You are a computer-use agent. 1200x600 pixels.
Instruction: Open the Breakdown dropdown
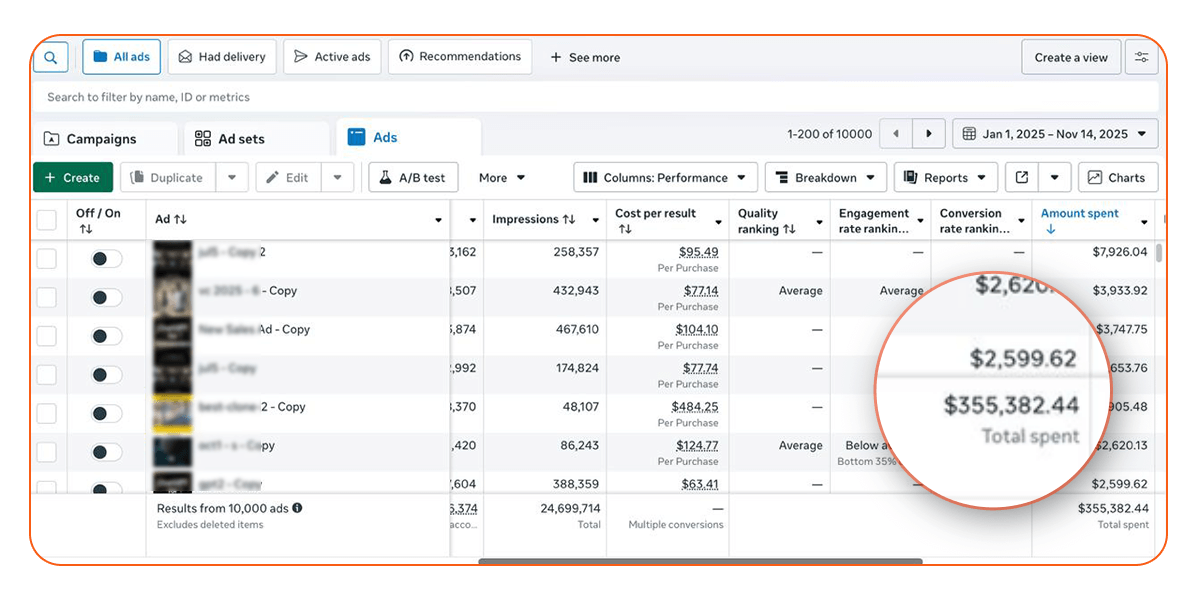click(x=825, y=177)
